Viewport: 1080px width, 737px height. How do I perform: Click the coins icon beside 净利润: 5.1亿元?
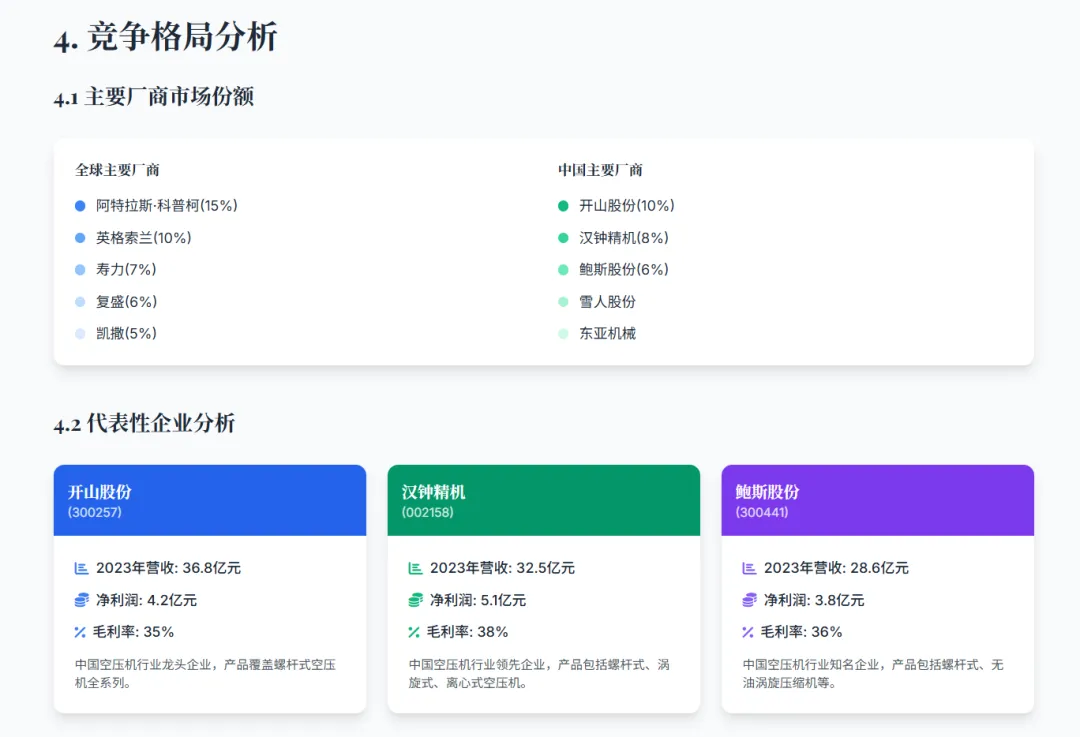click(415, 600)
